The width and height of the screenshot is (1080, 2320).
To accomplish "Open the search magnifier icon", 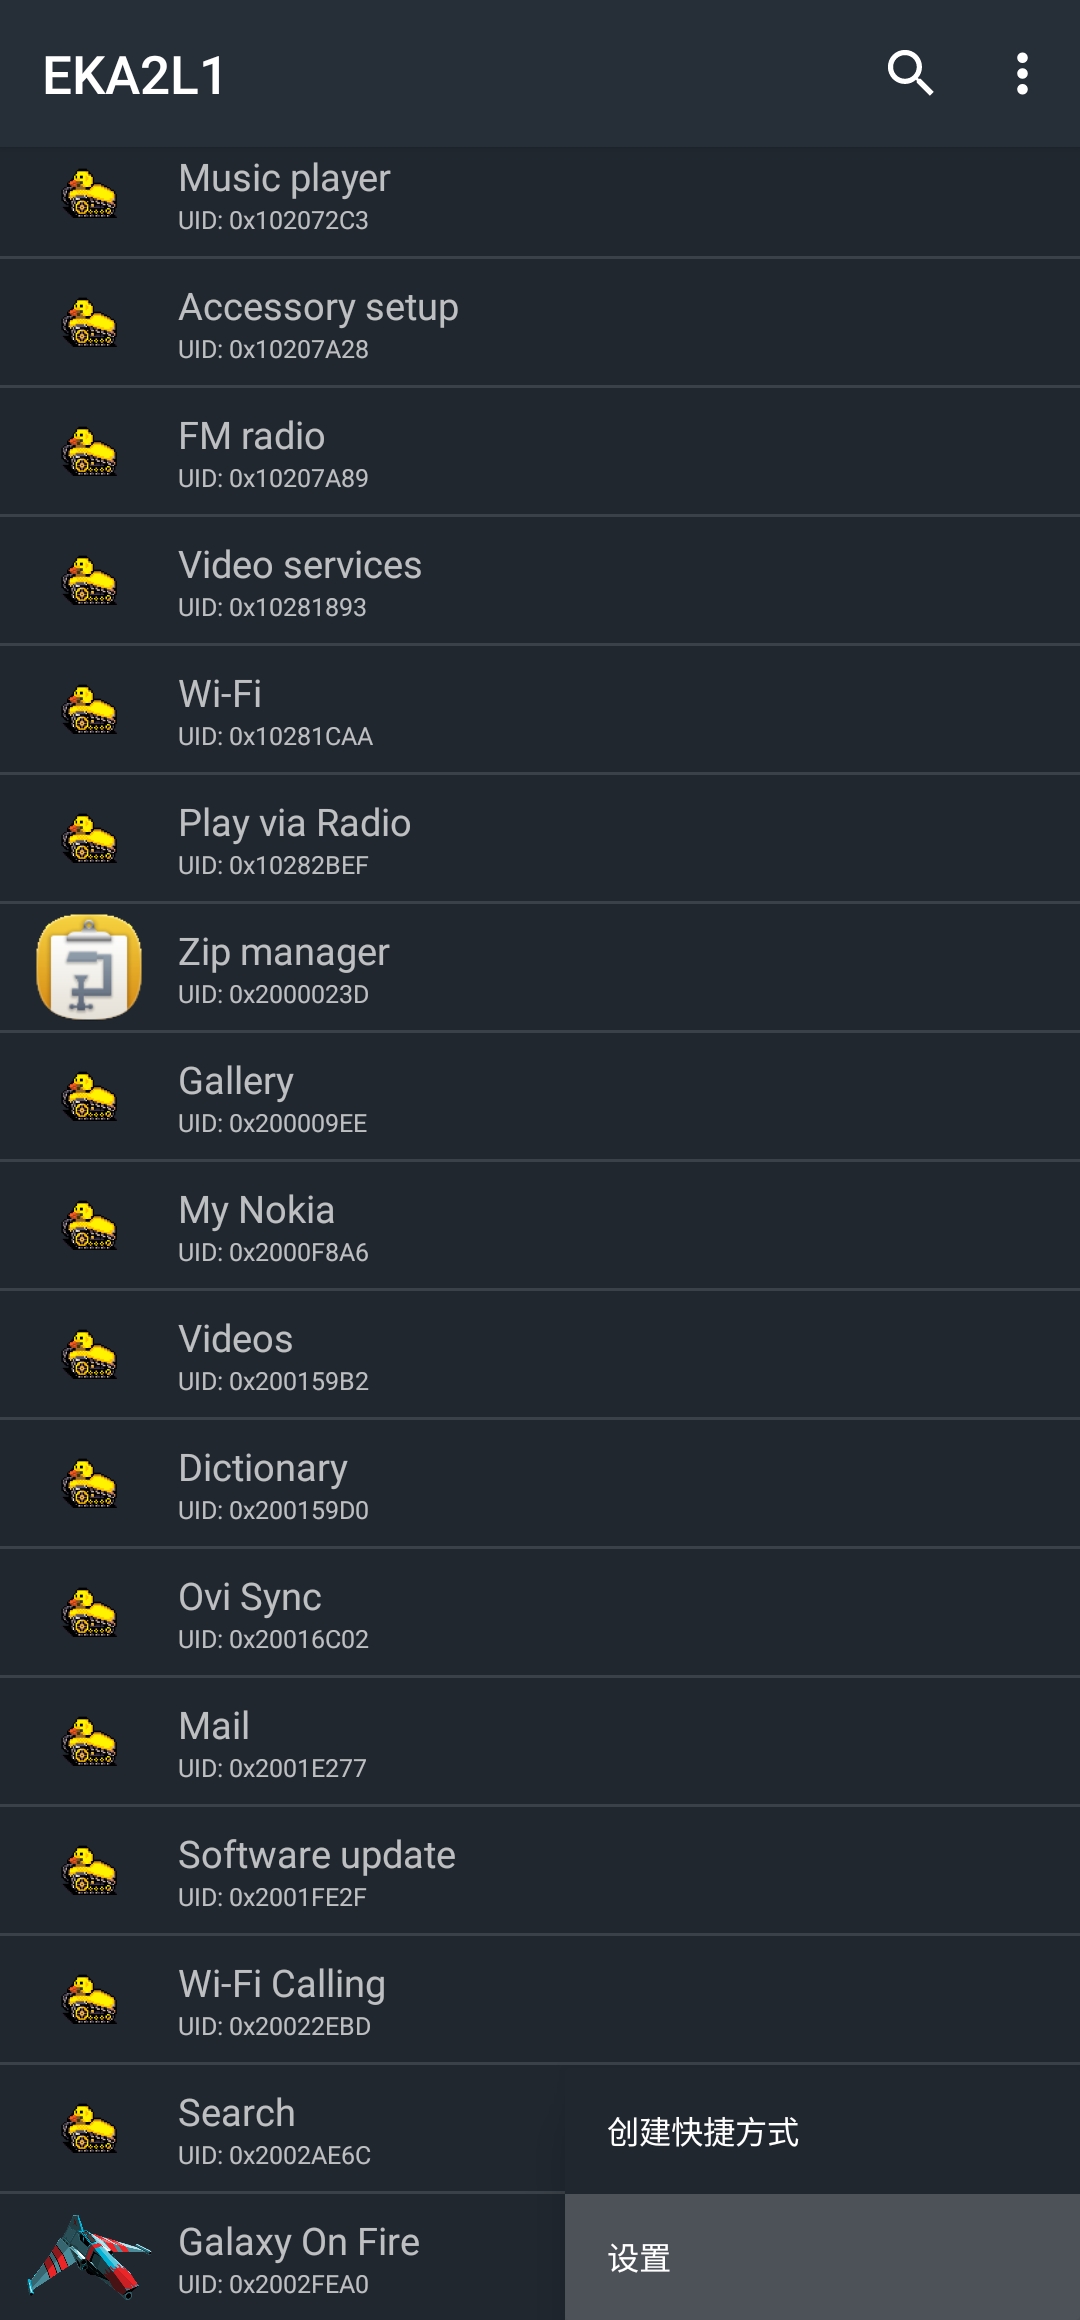I will tap(910, 73).
